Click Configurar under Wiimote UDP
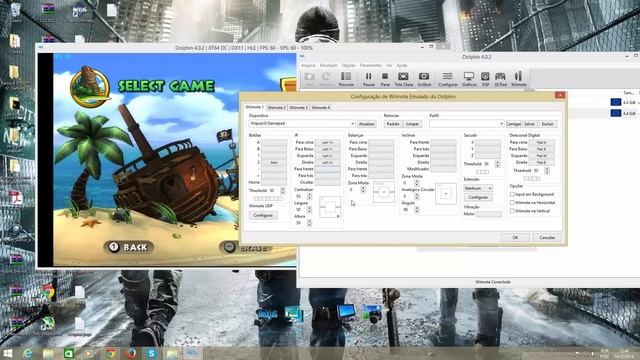The width and height of the screenshot is (640, 360). (263, 215)
